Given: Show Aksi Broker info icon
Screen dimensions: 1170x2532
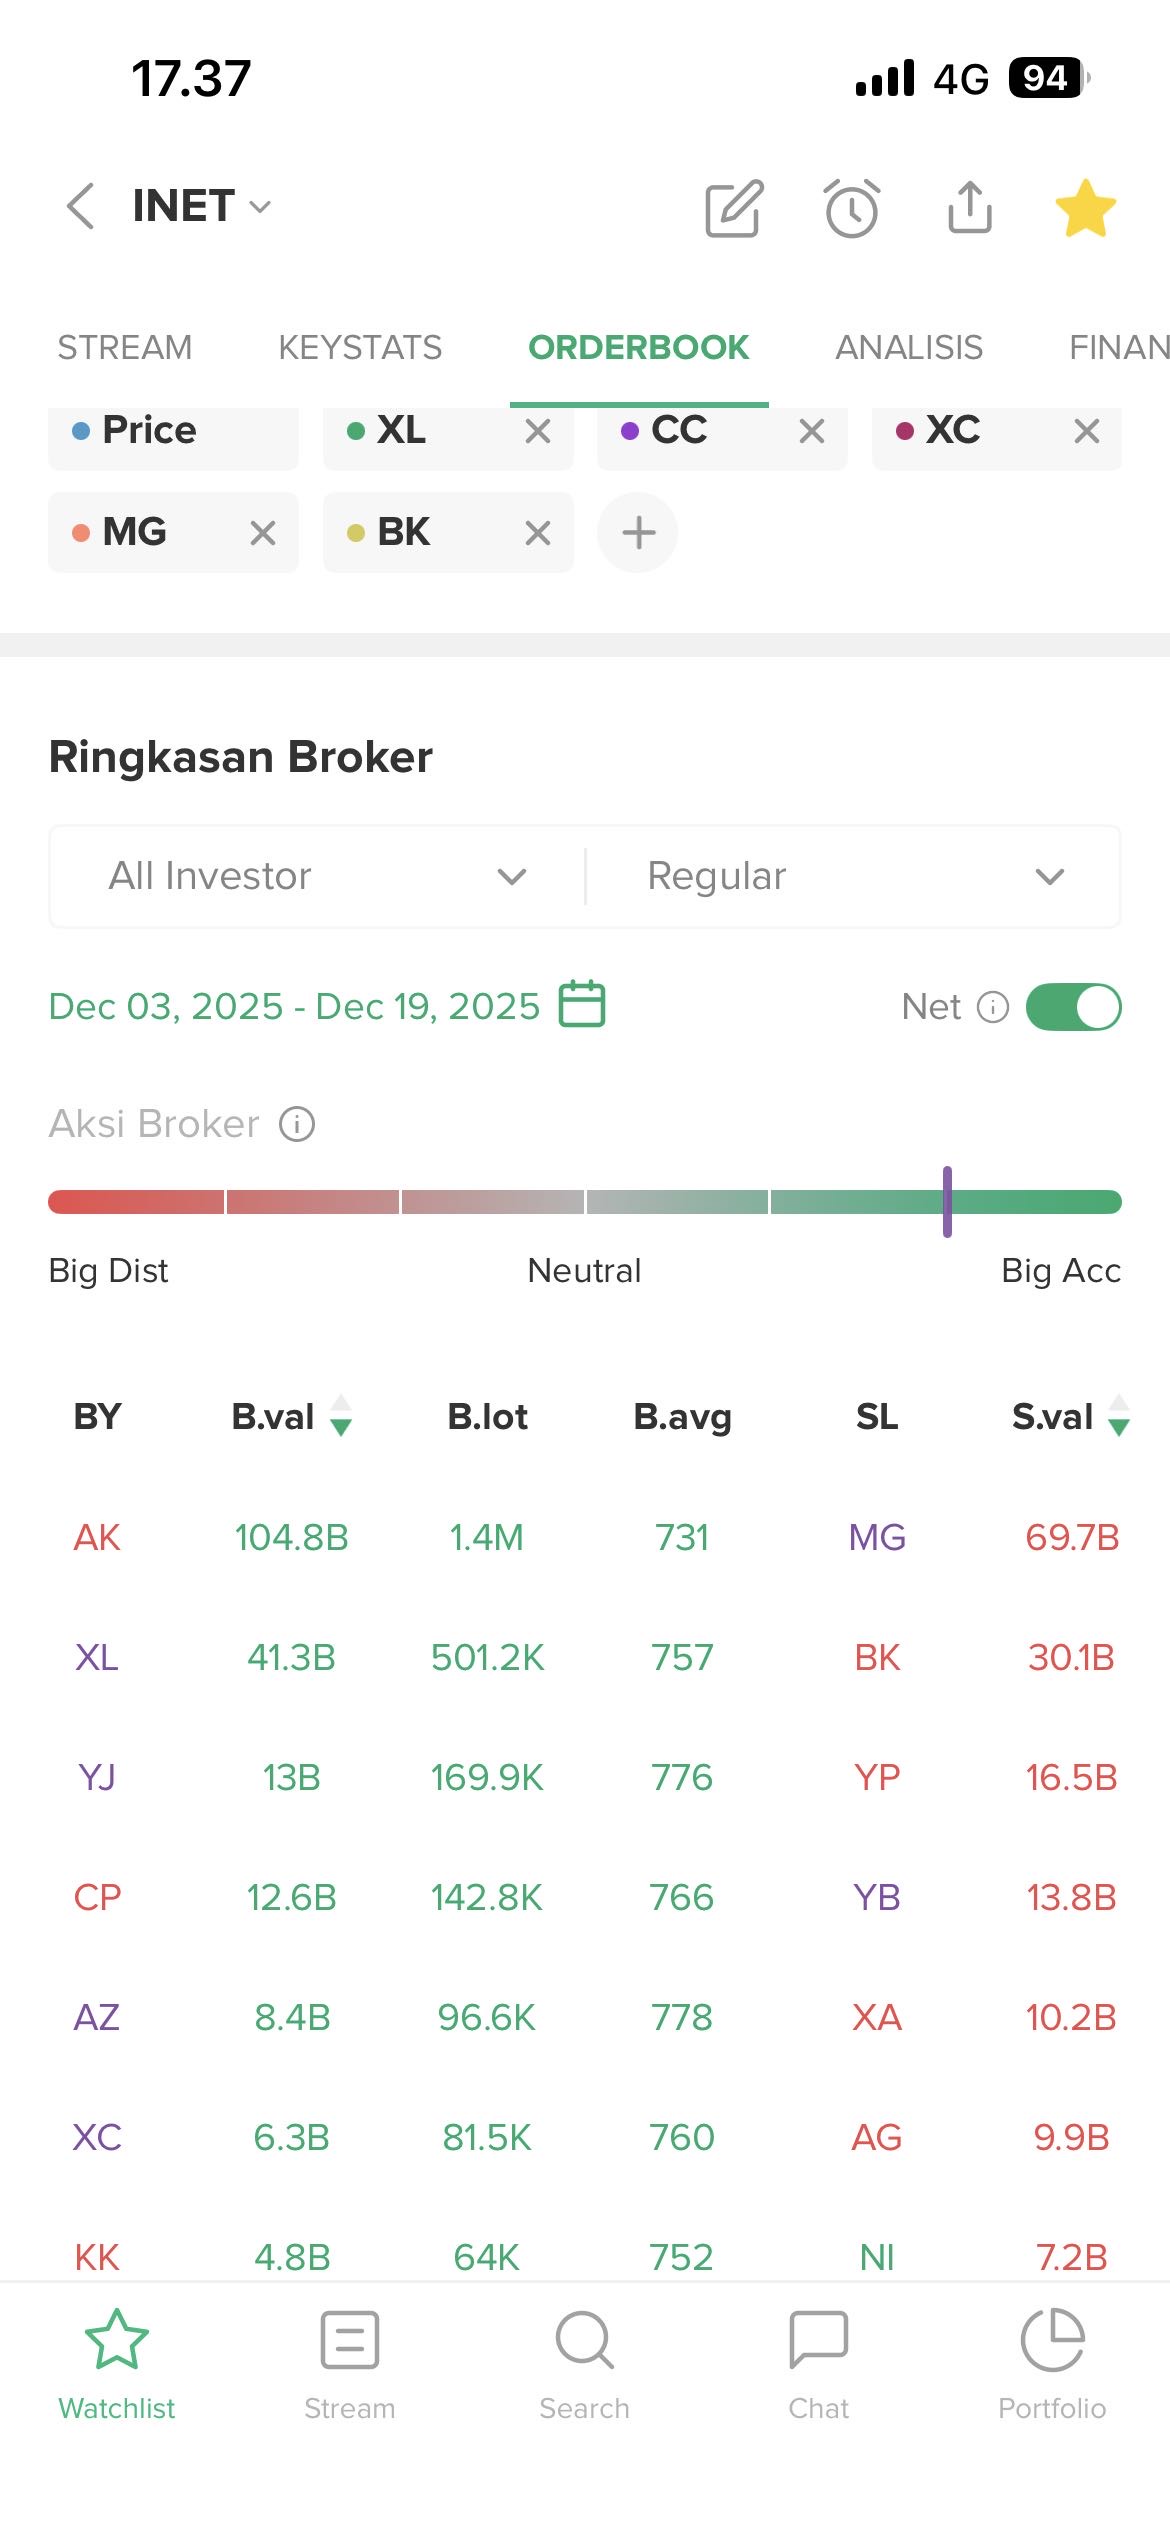Looking at the screenshot, I should point(297,1124).
